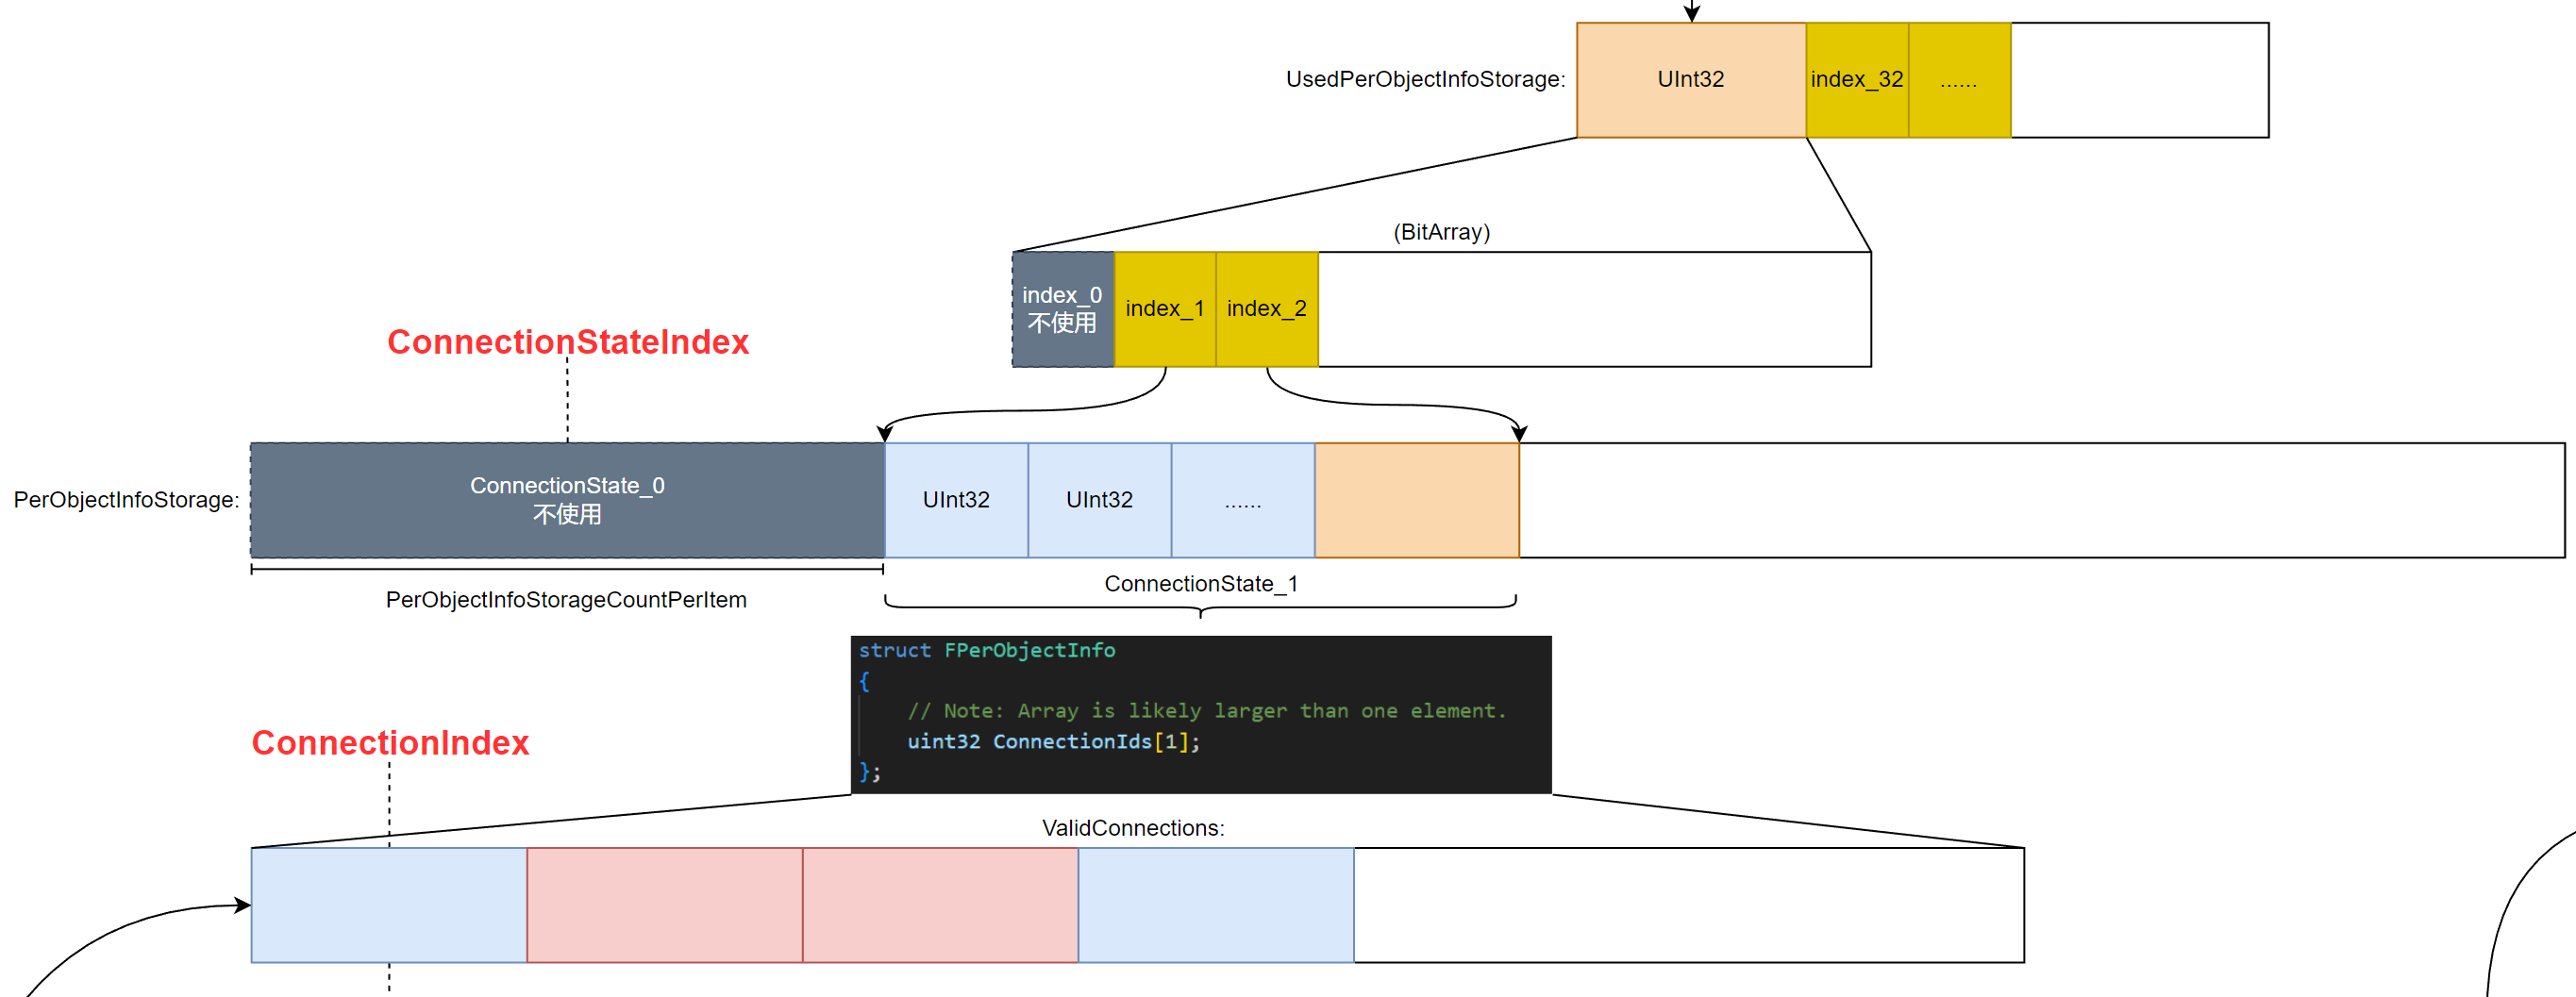Click the struct FPerObjectInfo code block

[x=1200, y=714]
